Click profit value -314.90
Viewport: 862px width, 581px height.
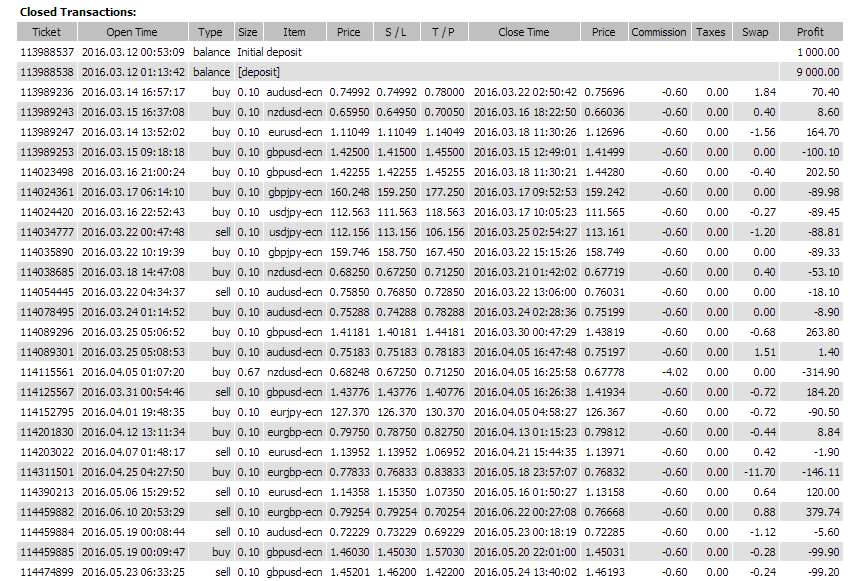821,372
